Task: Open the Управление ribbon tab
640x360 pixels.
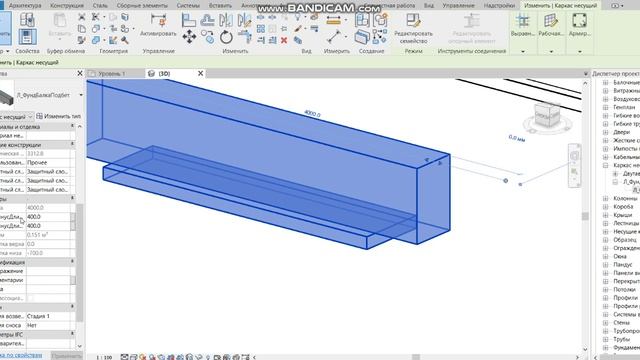Action: click(458, 6)
